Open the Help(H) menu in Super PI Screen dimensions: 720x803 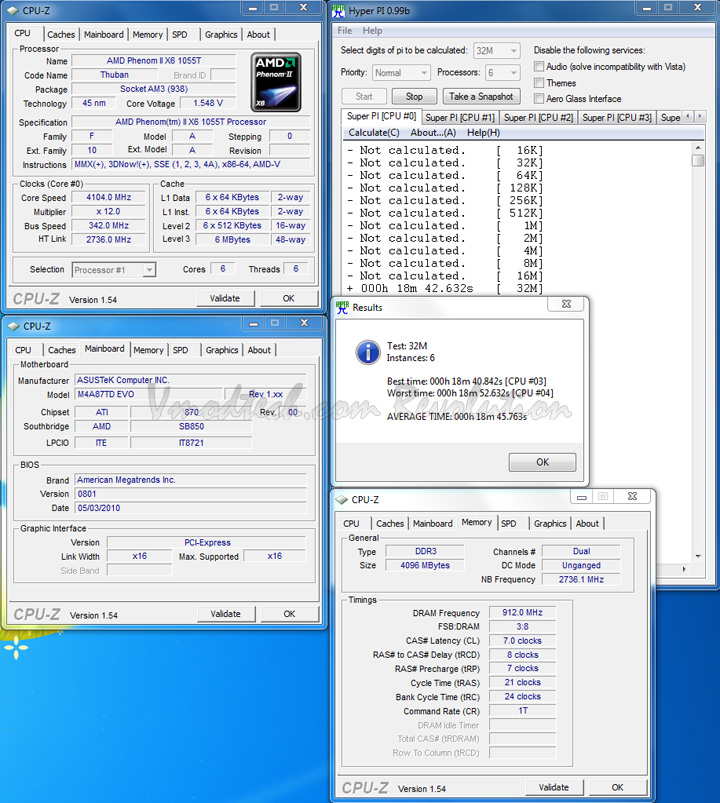[483, 133]
